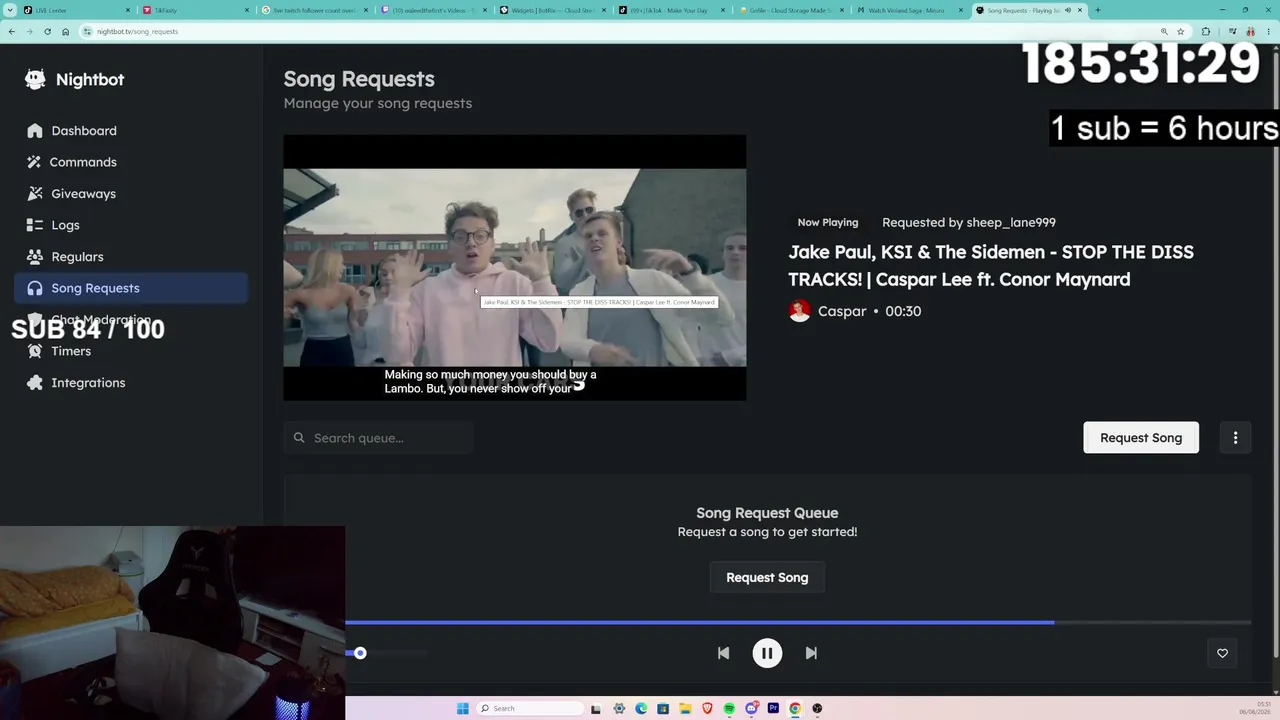Click the Song Requests page heading
This screenshot has width=1280, height=720.
pyautogui.click(x=359, y=79)
